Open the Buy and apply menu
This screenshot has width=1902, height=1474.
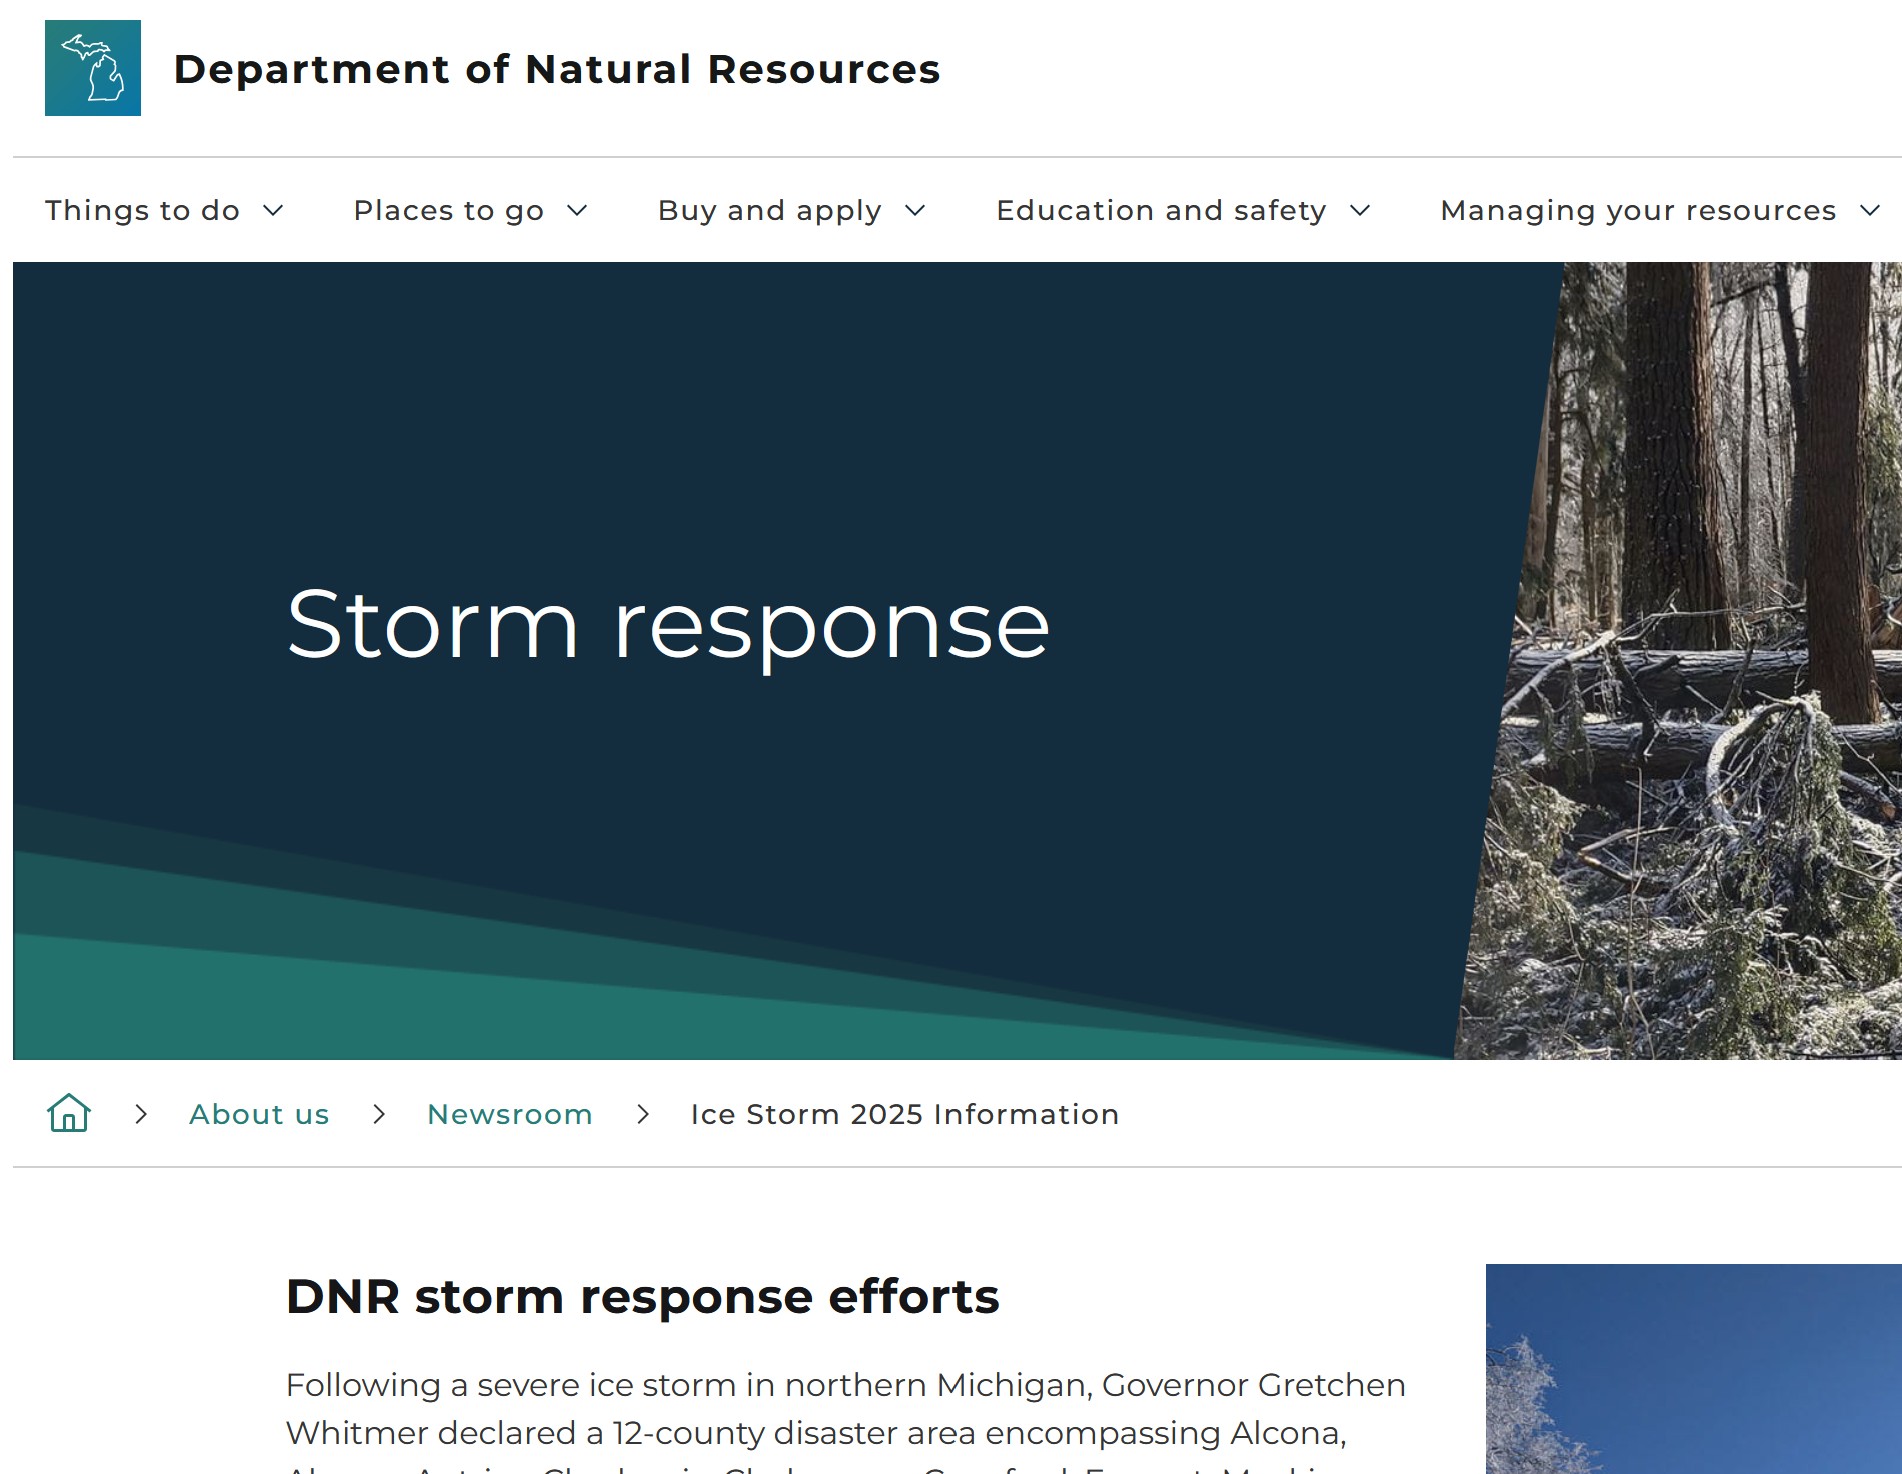tap(770, 210)
